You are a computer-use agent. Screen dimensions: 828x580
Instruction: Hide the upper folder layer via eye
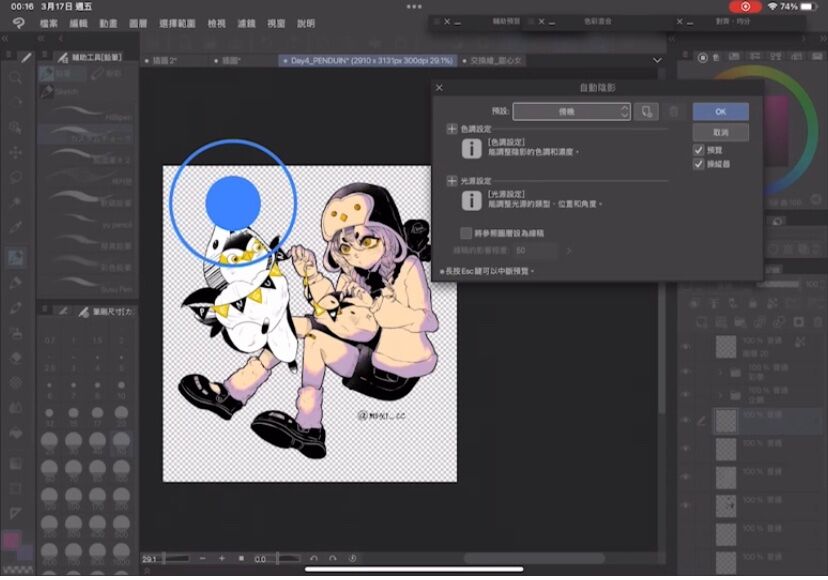coord(686,371)
